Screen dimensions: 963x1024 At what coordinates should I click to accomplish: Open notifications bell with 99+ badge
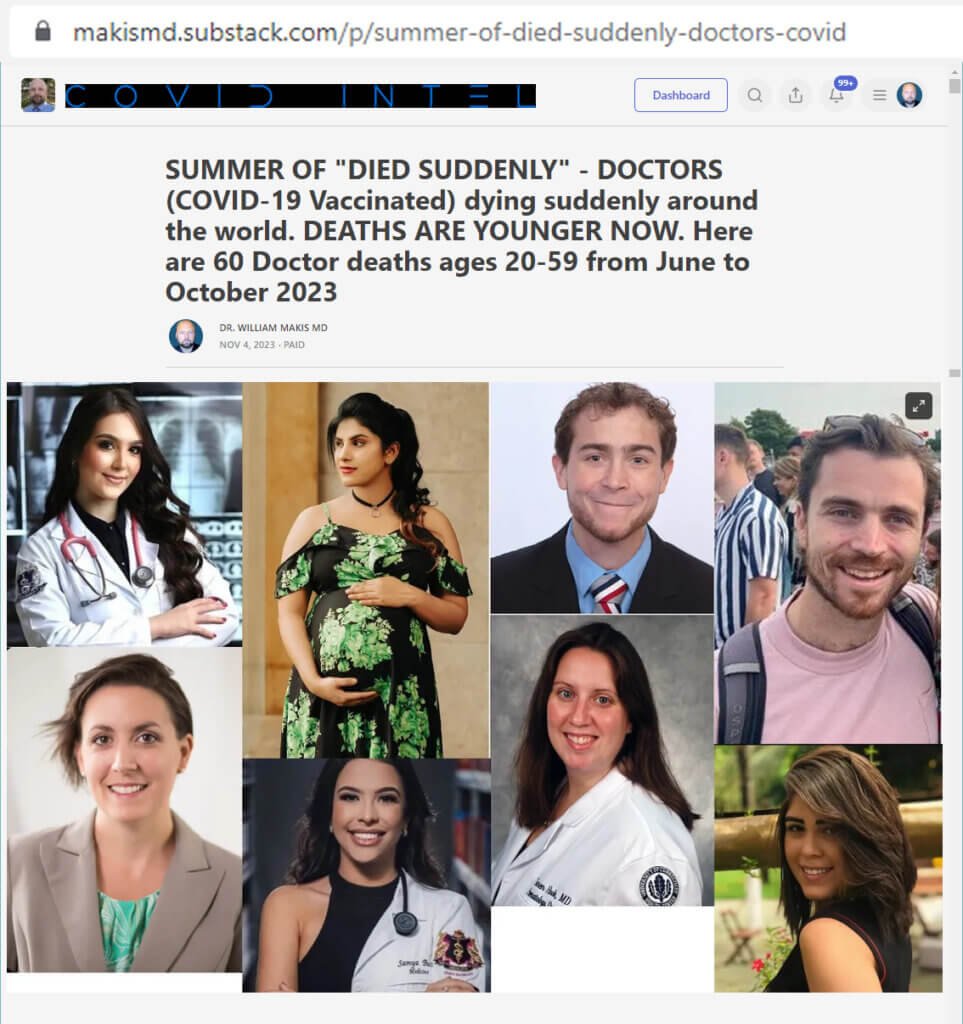(838, 95)
